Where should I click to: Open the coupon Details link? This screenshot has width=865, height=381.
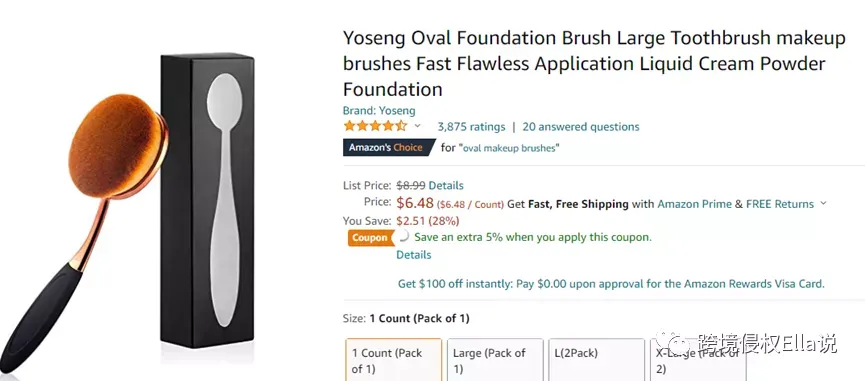point(414,255)
